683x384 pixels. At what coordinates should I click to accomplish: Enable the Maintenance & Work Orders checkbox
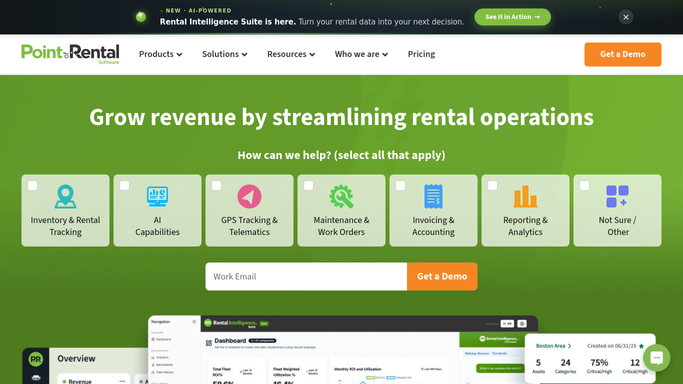(308, 185)
